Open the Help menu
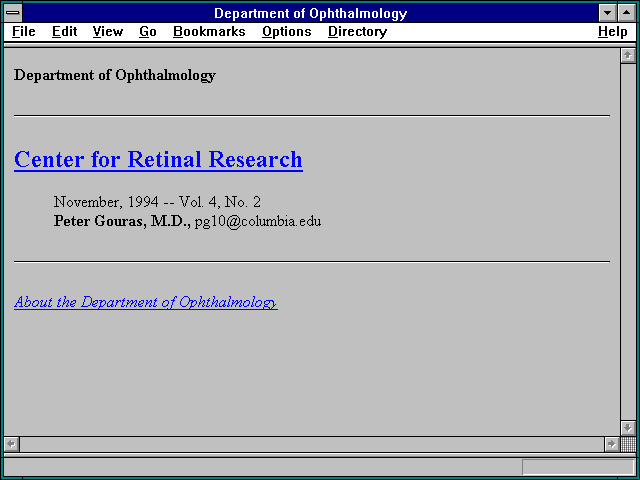The image size is (640, 480). [x=613, y=32]
